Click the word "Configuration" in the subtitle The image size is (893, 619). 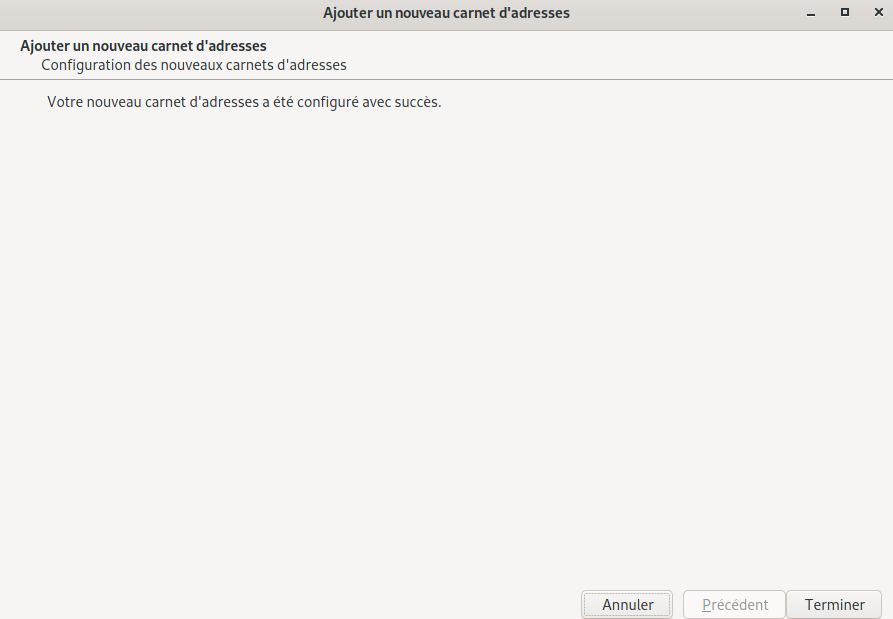pyautogui.click(x=85, y=65)
